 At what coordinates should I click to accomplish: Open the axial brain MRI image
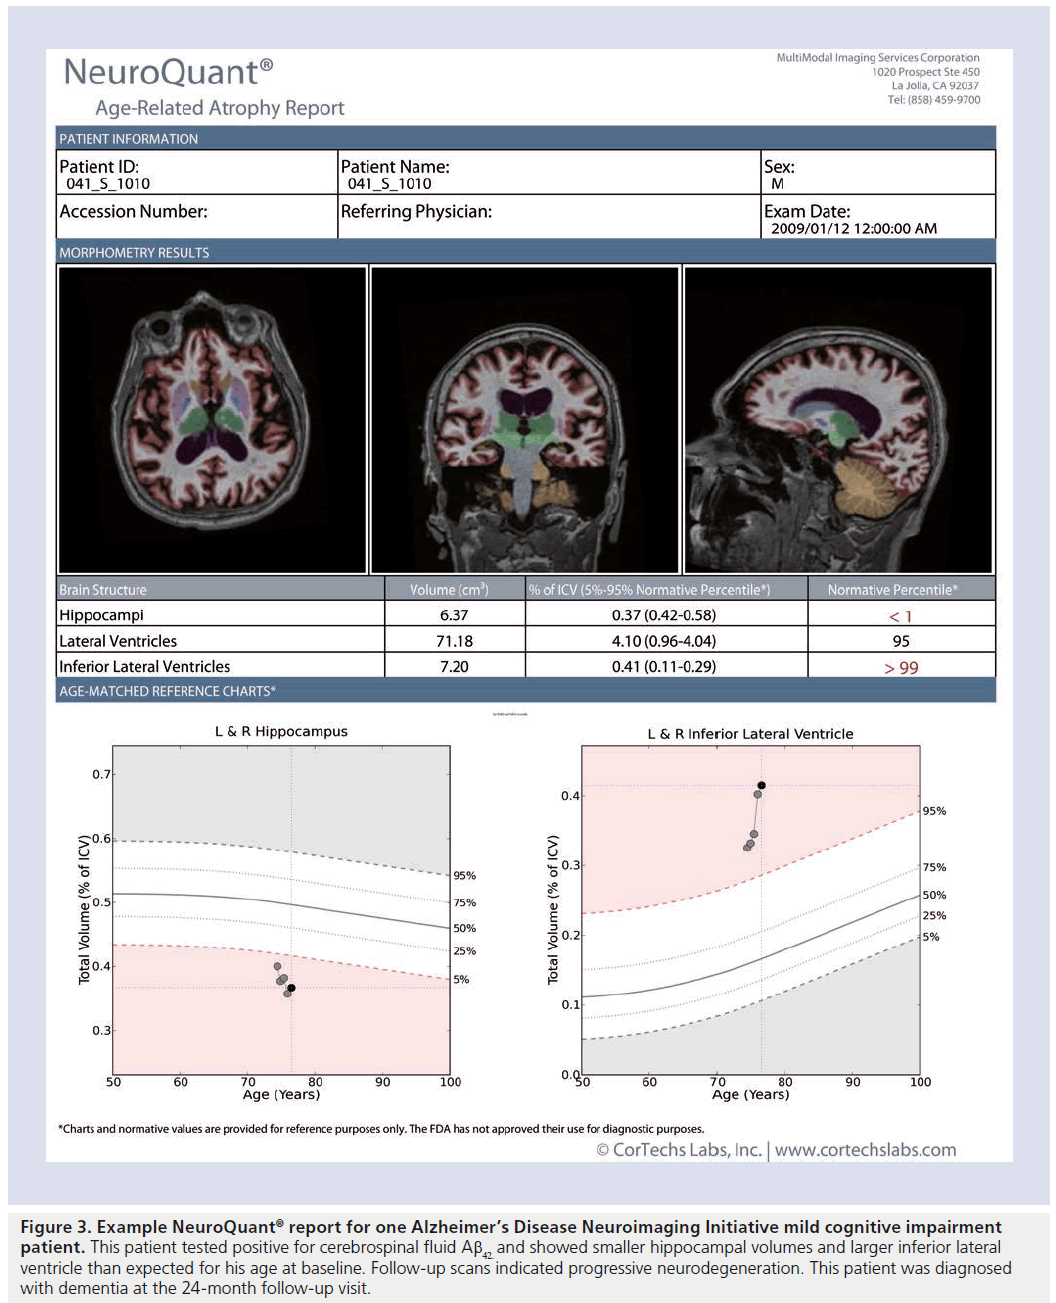click(213, 420)
